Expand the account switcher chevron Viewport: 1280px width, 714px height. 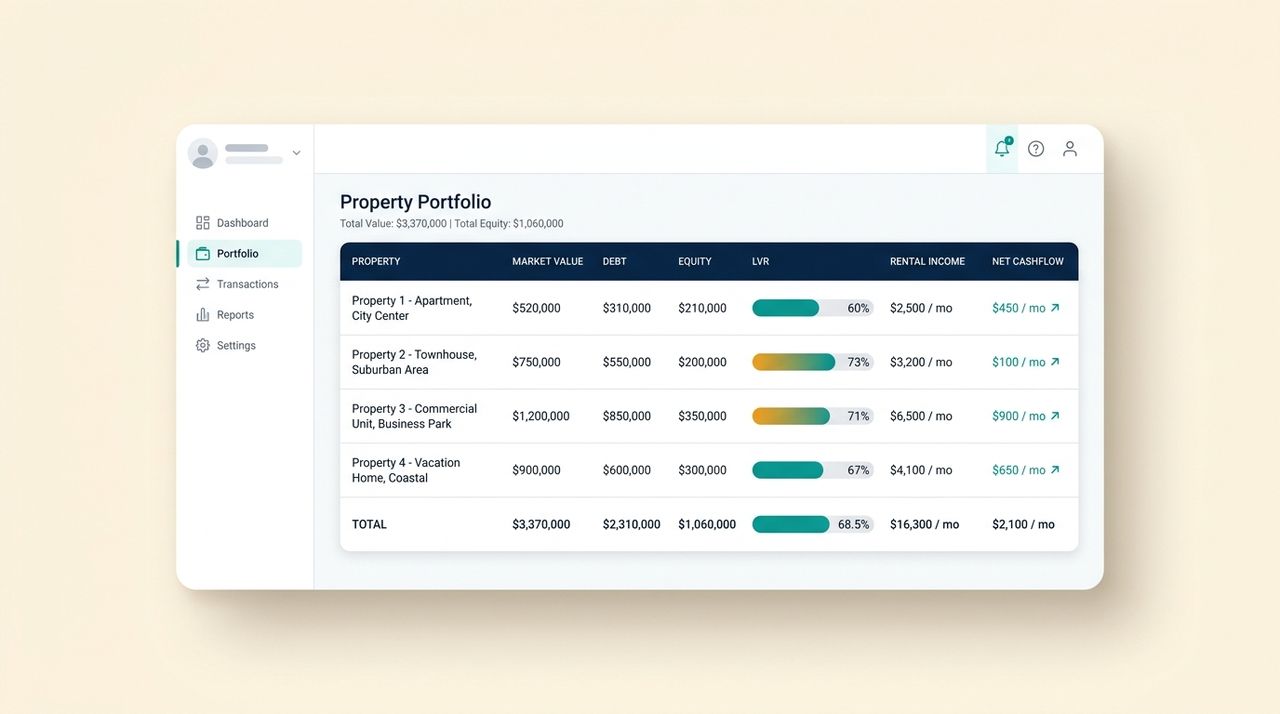tap(296, 153)
